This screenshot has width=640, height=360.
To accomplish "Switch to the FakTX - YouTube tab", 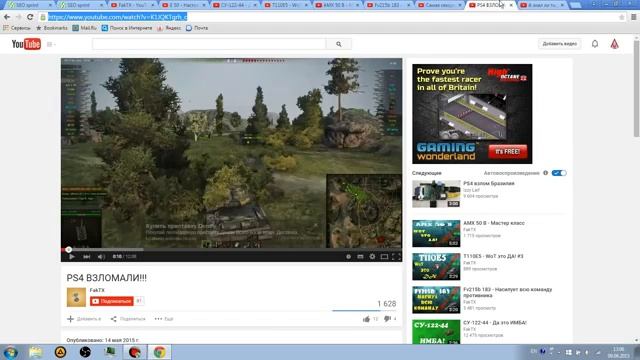I will point(133,5).
